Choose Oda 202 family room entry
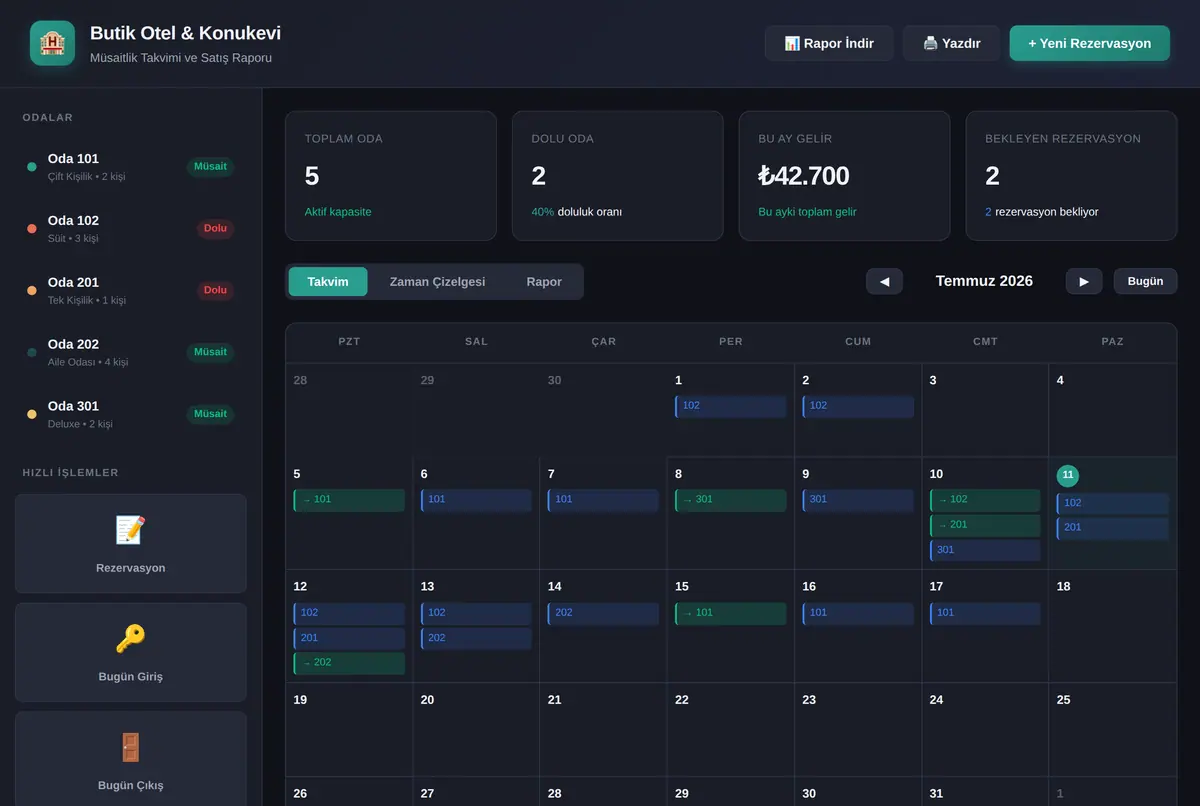This screenshot has width=1200, height=806. (x=131, y=352)
